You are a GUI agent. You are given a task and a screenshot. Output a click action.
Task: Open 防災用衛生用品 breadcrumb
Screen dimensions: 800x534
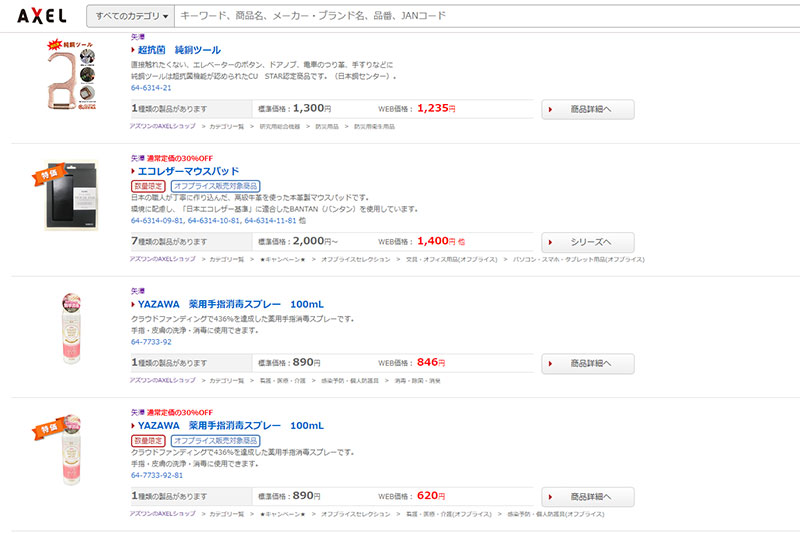pyautogui.click(x=374, y=126)
